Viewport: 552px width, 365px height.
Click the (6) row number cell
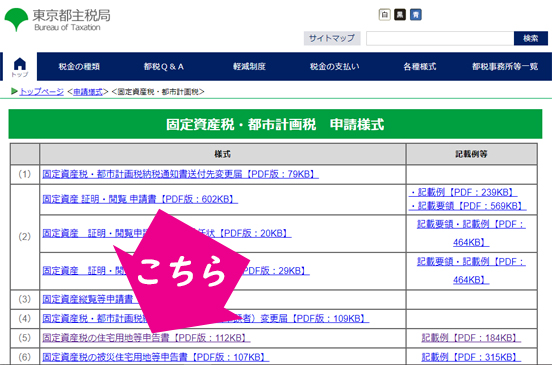click(25, 357)
